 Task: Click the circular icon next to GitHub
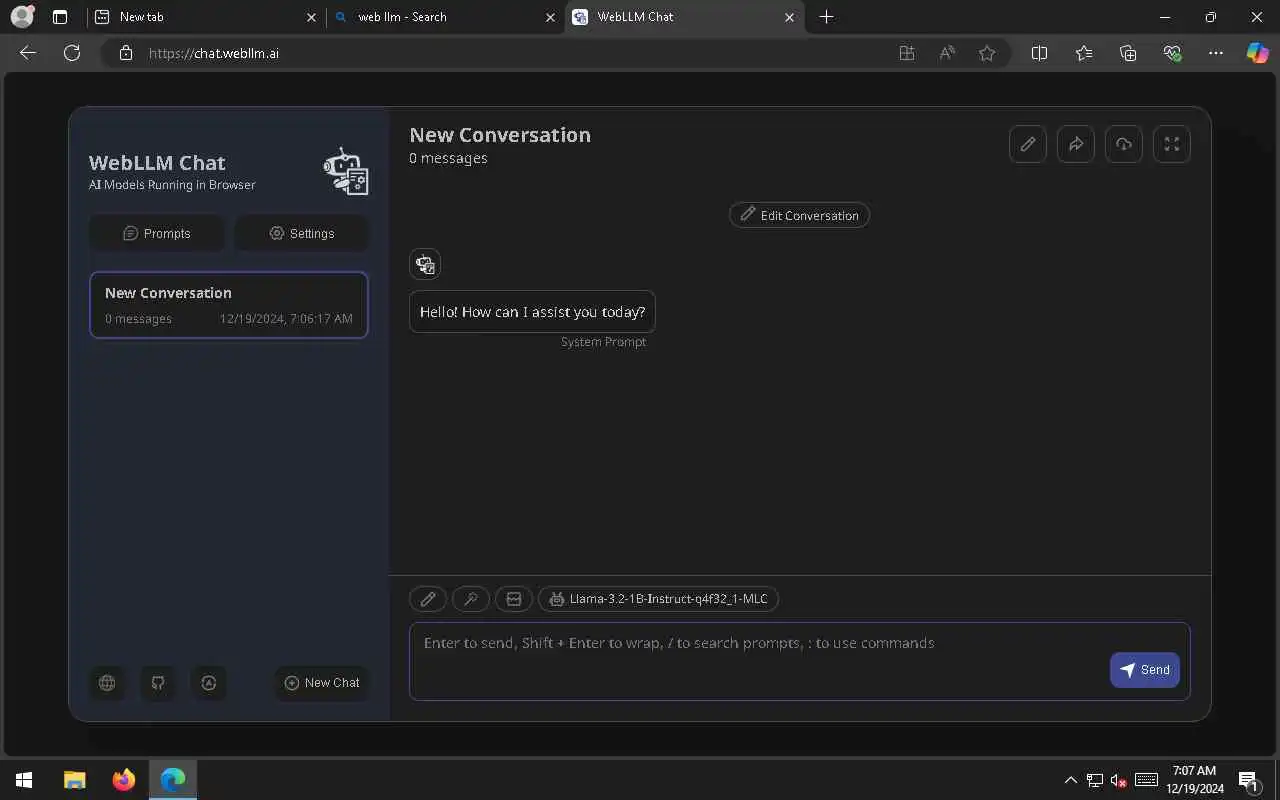click(x=209, y=683)
